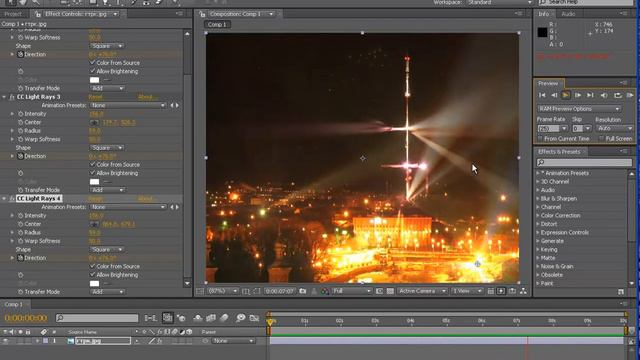640x360 pixels.
Task: Toggle Intensity stopwatch of CC Light Rays 3
Action: [20, 114]
